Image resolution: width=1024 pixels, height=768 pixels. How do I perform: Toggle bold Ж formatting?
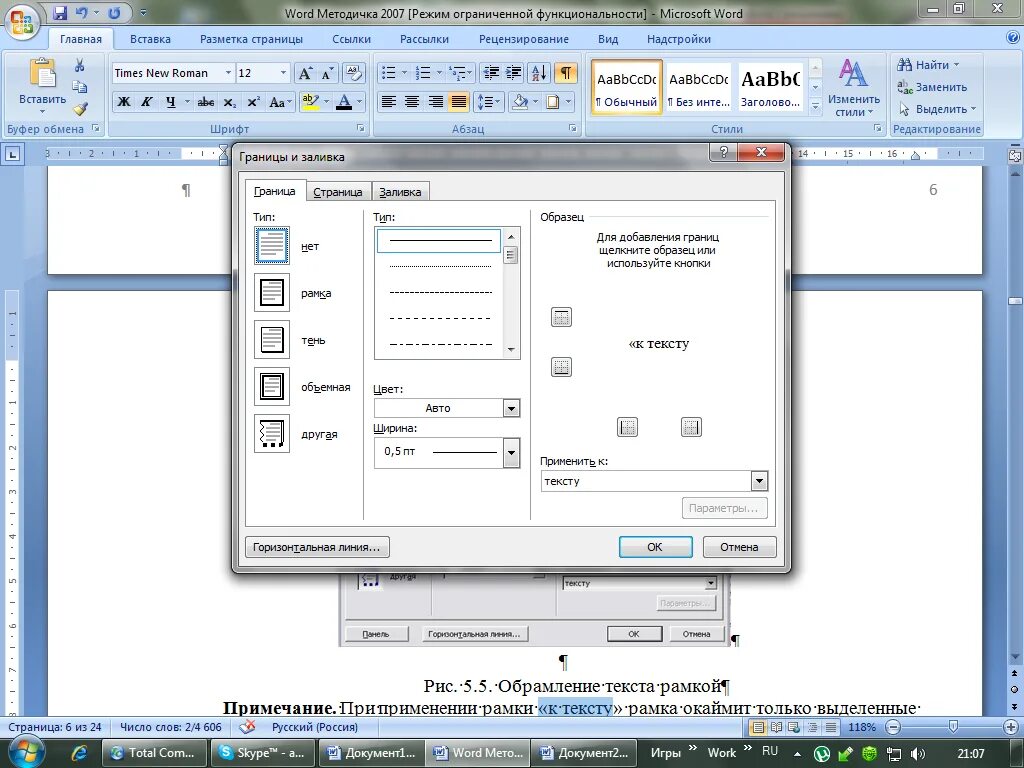click(x=123, y=102)
